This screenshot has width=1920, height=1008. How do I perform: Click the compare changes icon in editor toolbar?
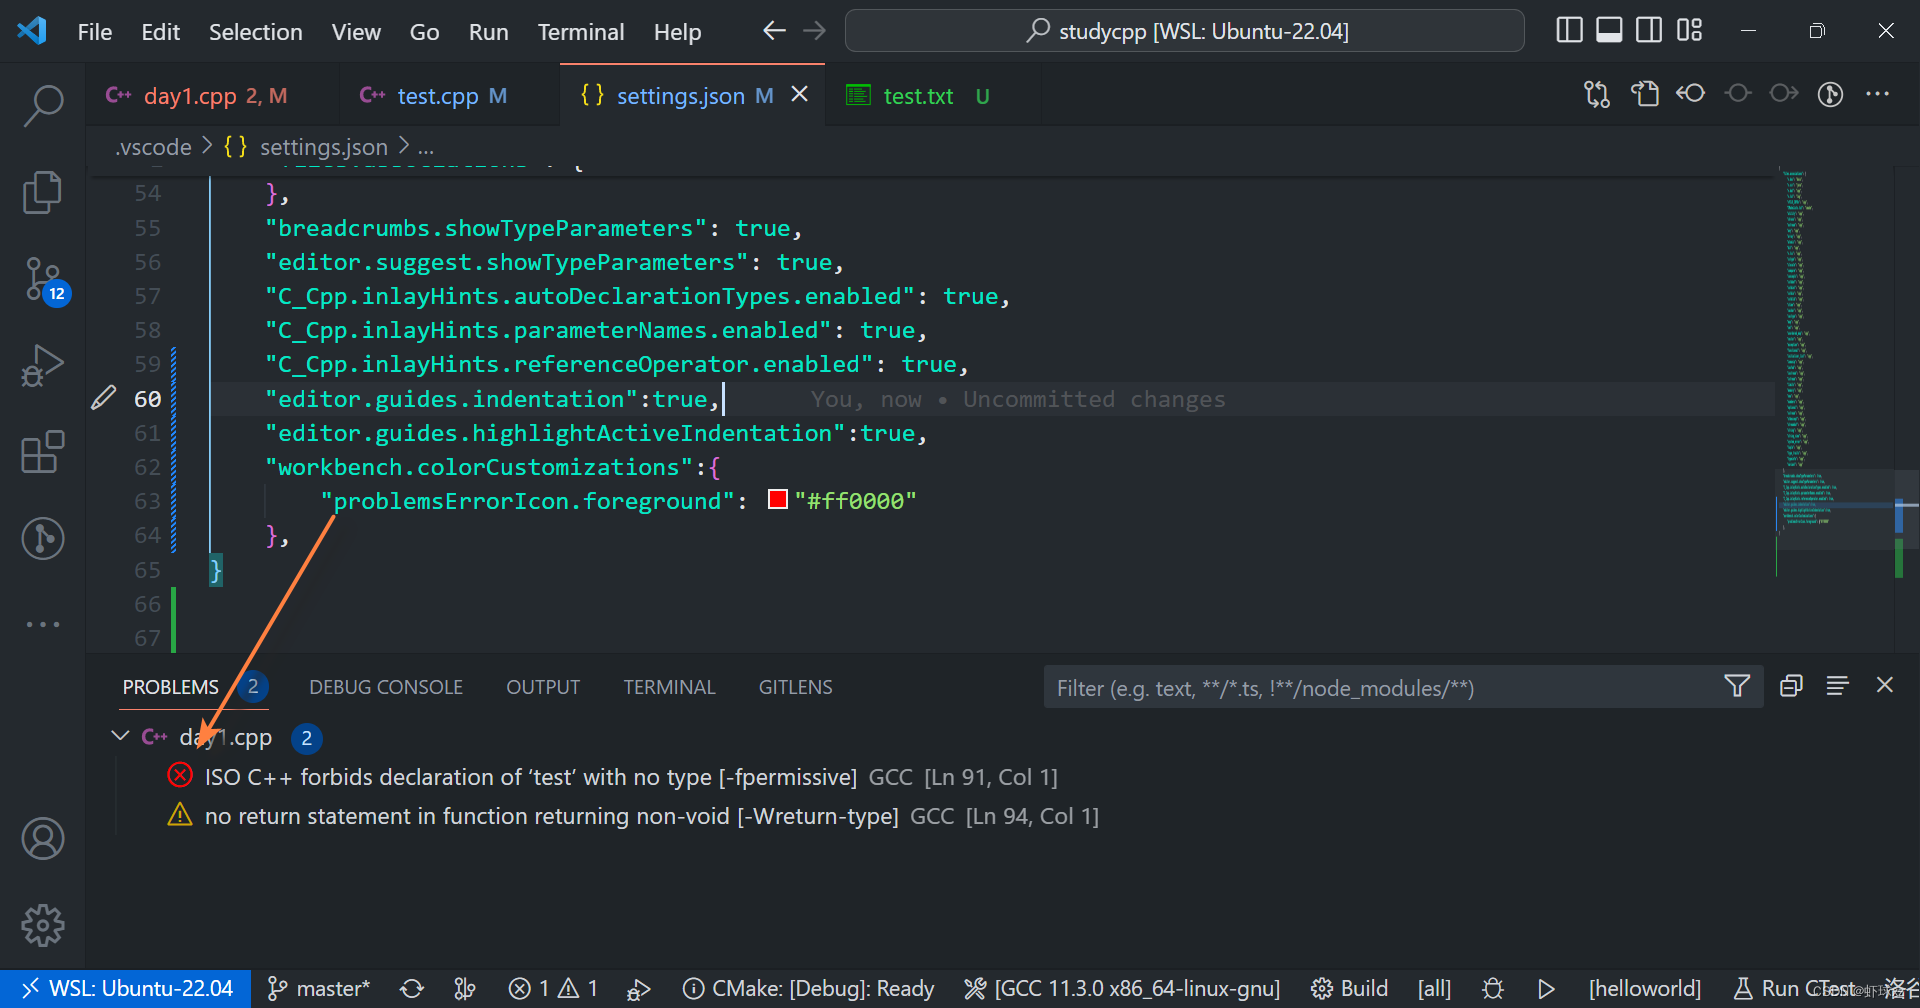click(x=1597, y=94)
